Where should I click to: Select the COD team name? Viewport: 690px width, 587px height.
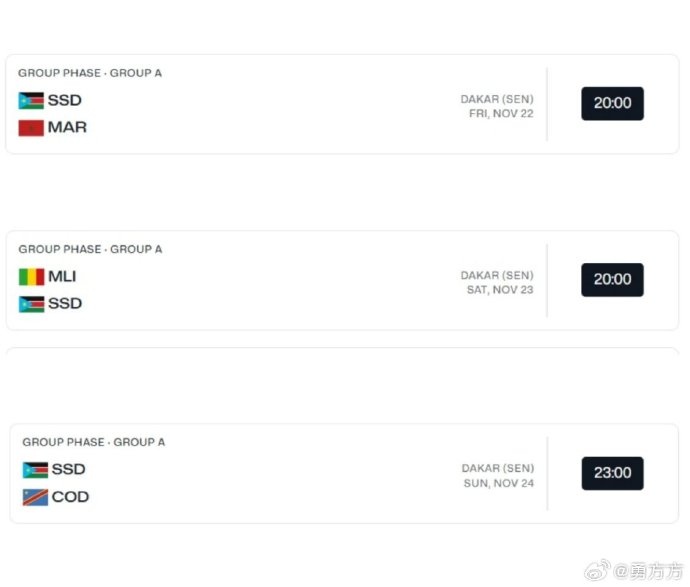pyautogui.click(x=70, y=497)
